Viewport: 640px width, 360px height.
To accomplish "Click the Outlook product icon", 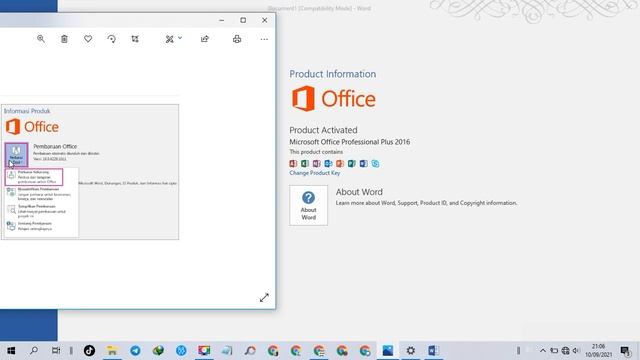I will [328, 164].
